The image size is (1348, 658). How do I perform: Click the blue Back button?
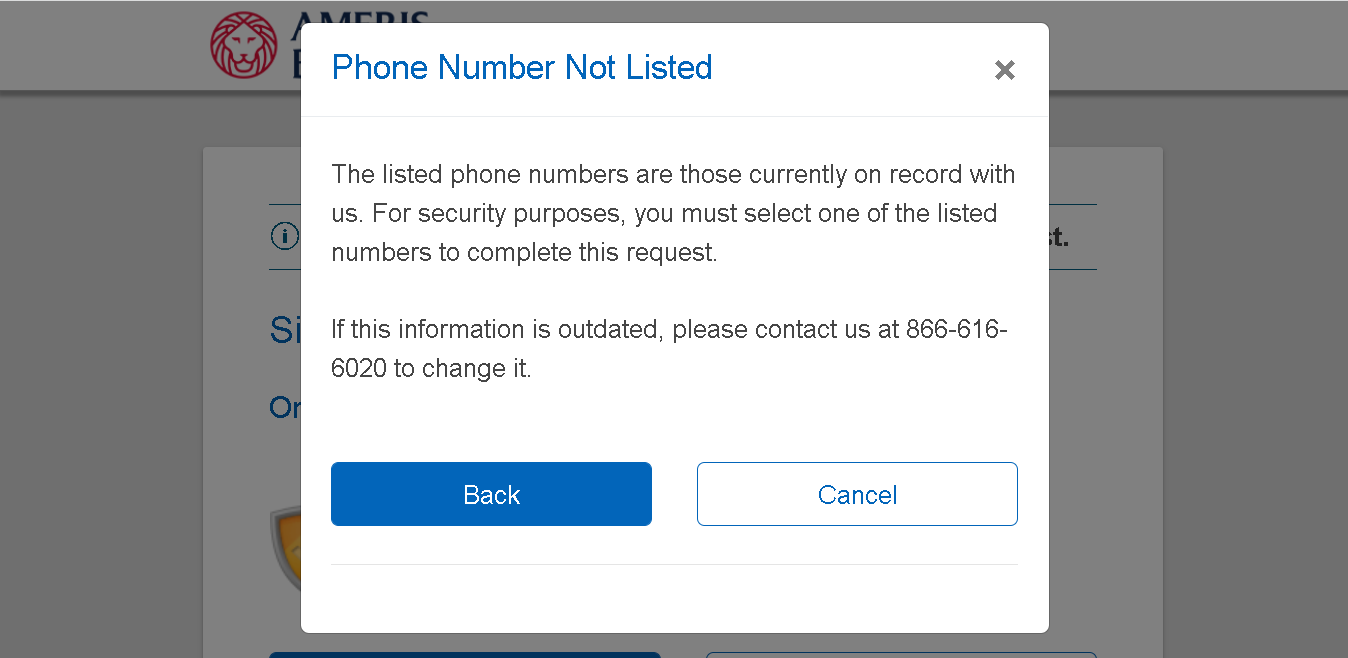(x=491, y=494)
